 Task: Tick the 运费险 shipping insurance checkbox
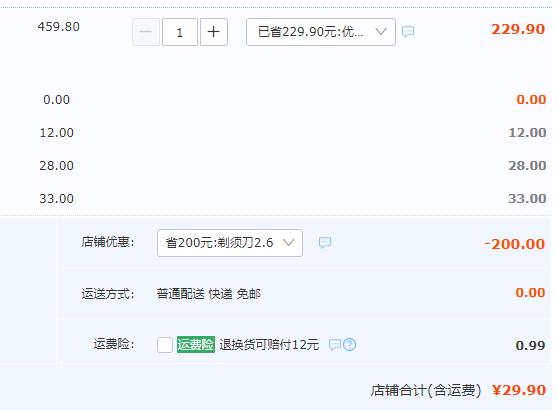(x=165, y=345)
